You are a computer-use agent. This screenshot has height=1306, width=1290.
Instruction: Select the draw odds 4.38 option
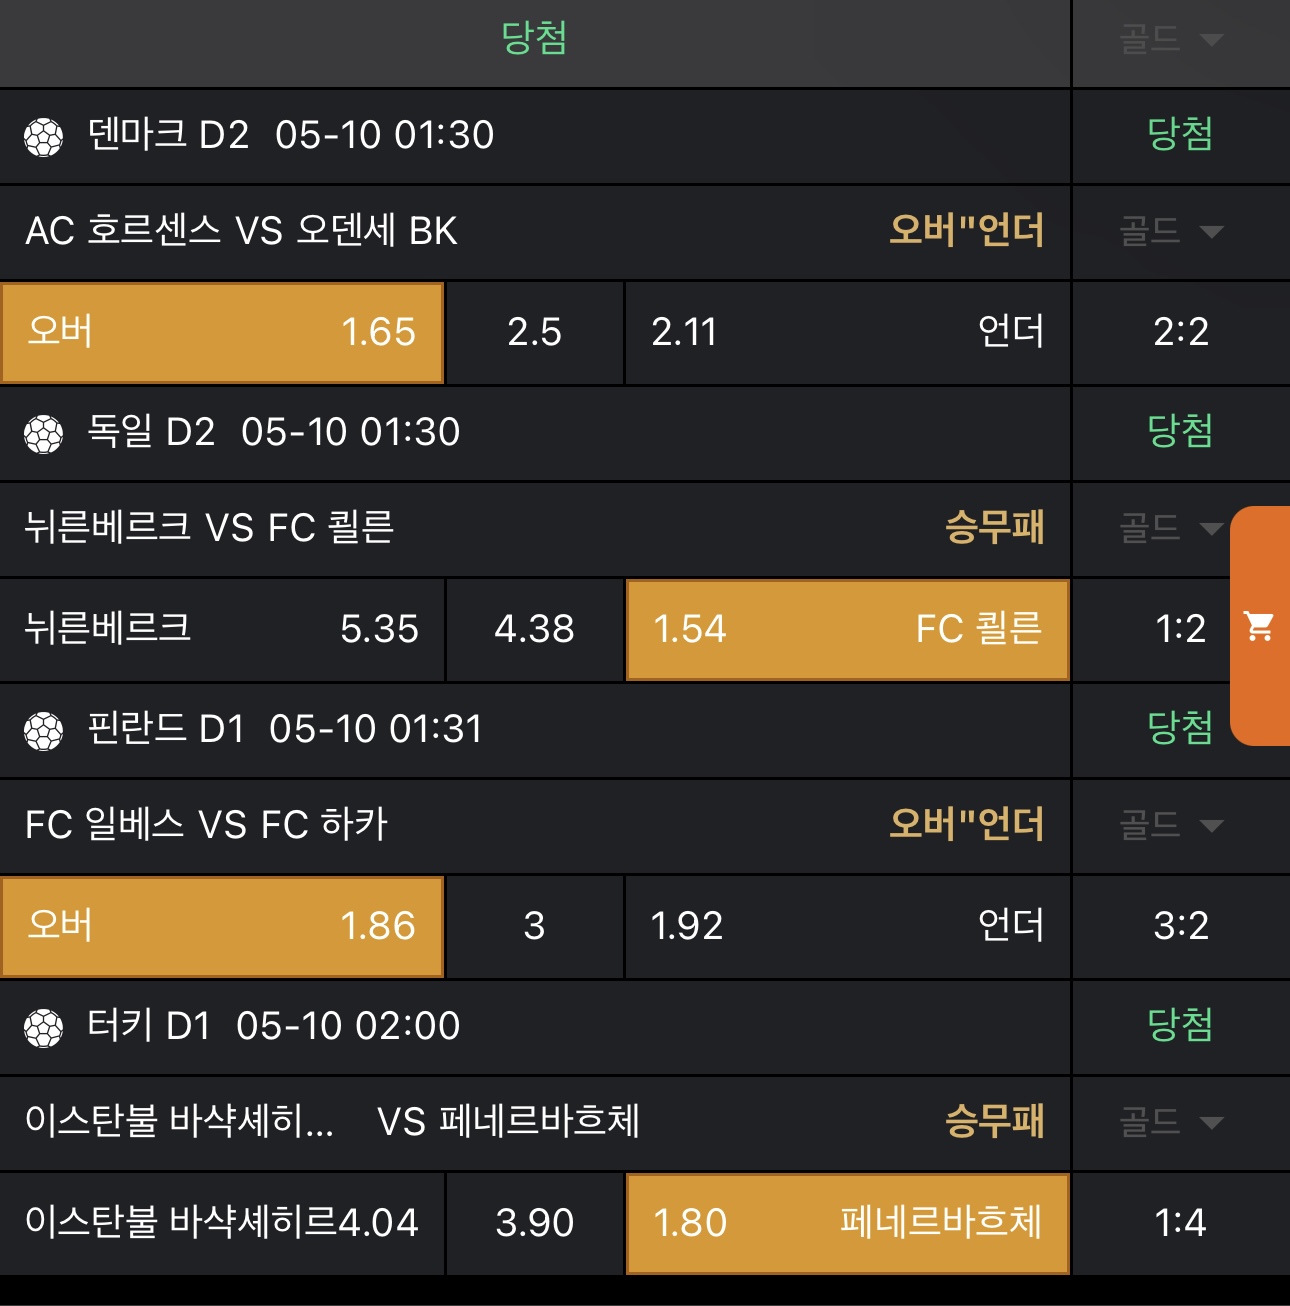pos(535,630)
